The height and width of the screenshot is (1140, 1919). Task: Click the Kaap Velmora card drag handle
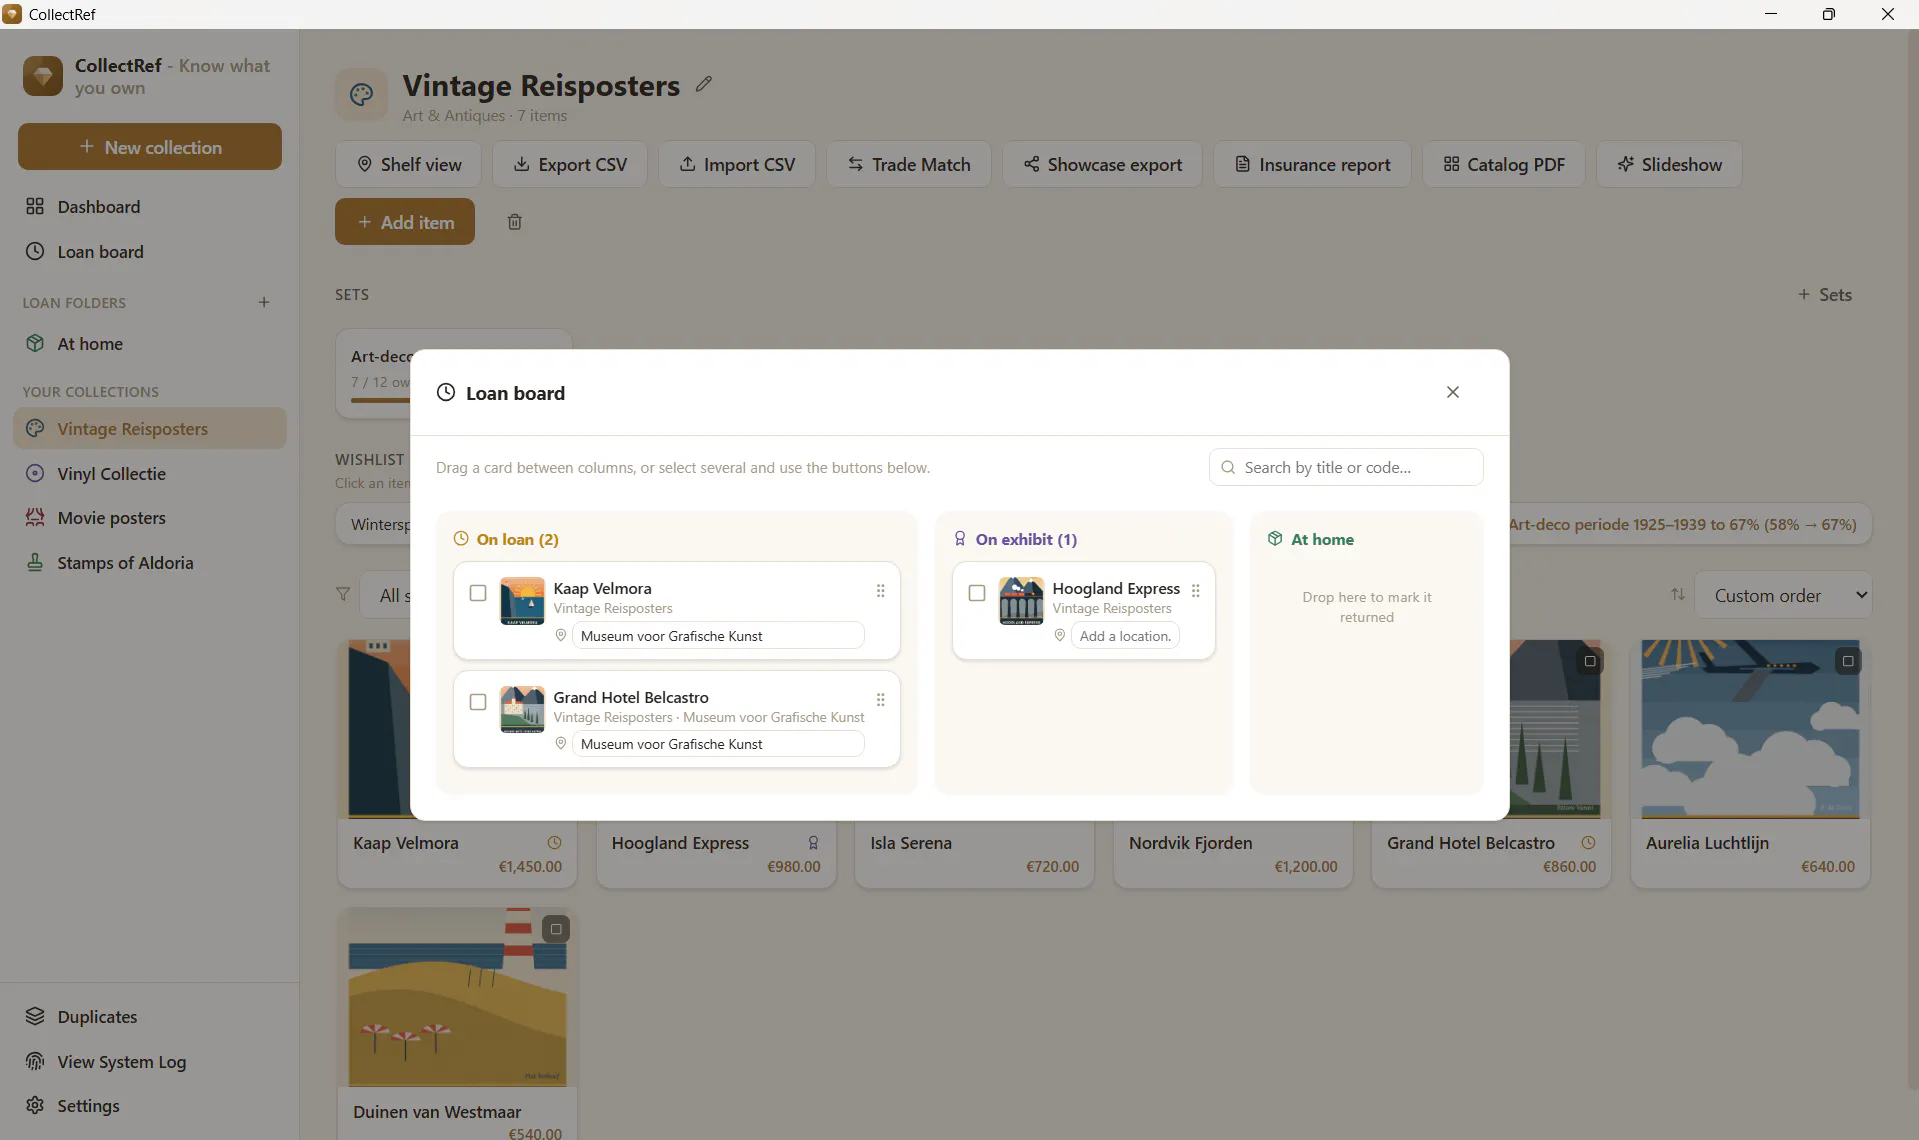(x=880, y=591)
